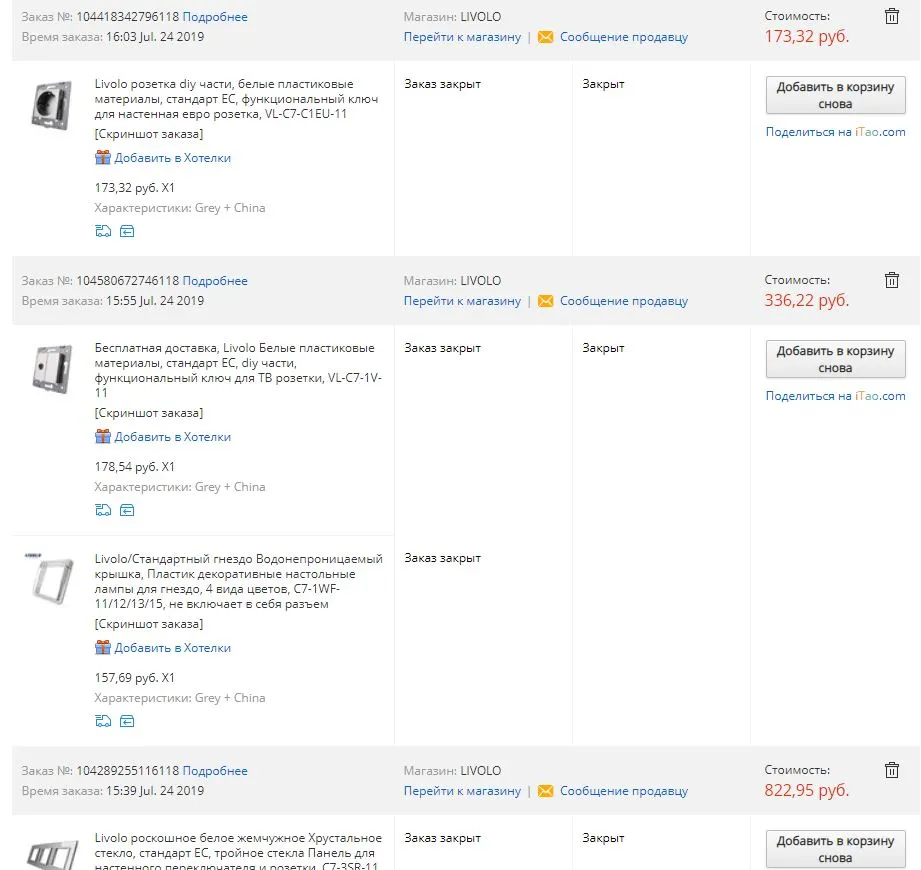Click envelope icon for the 16:03 order
Screen dimensions: 921x870
(545, 37)
